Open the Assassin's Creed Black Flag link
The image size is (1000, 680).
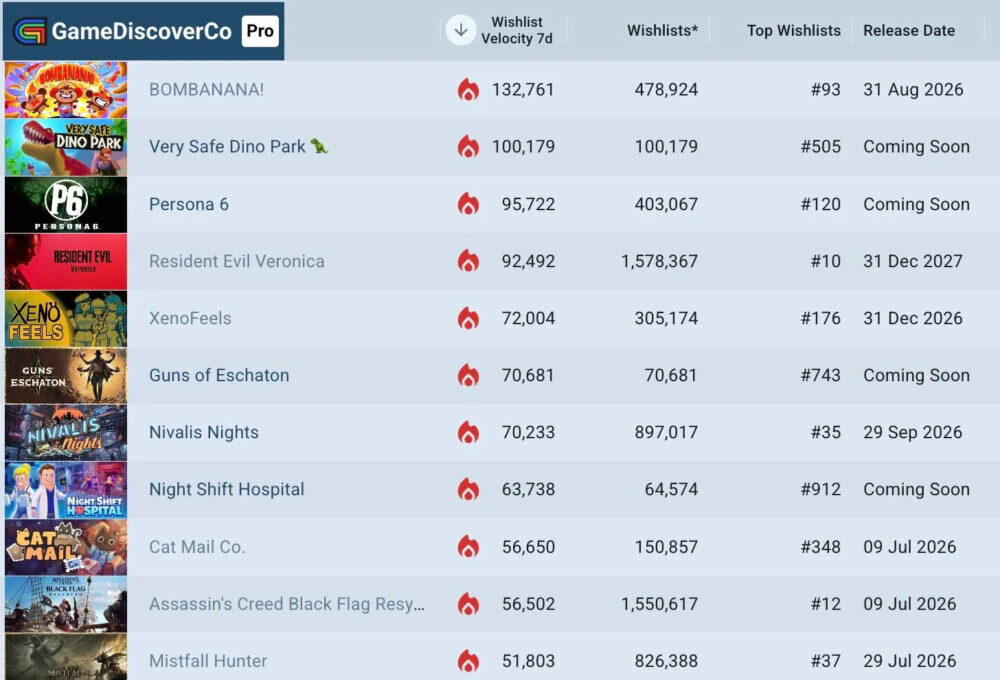click(x=287, y=604)
